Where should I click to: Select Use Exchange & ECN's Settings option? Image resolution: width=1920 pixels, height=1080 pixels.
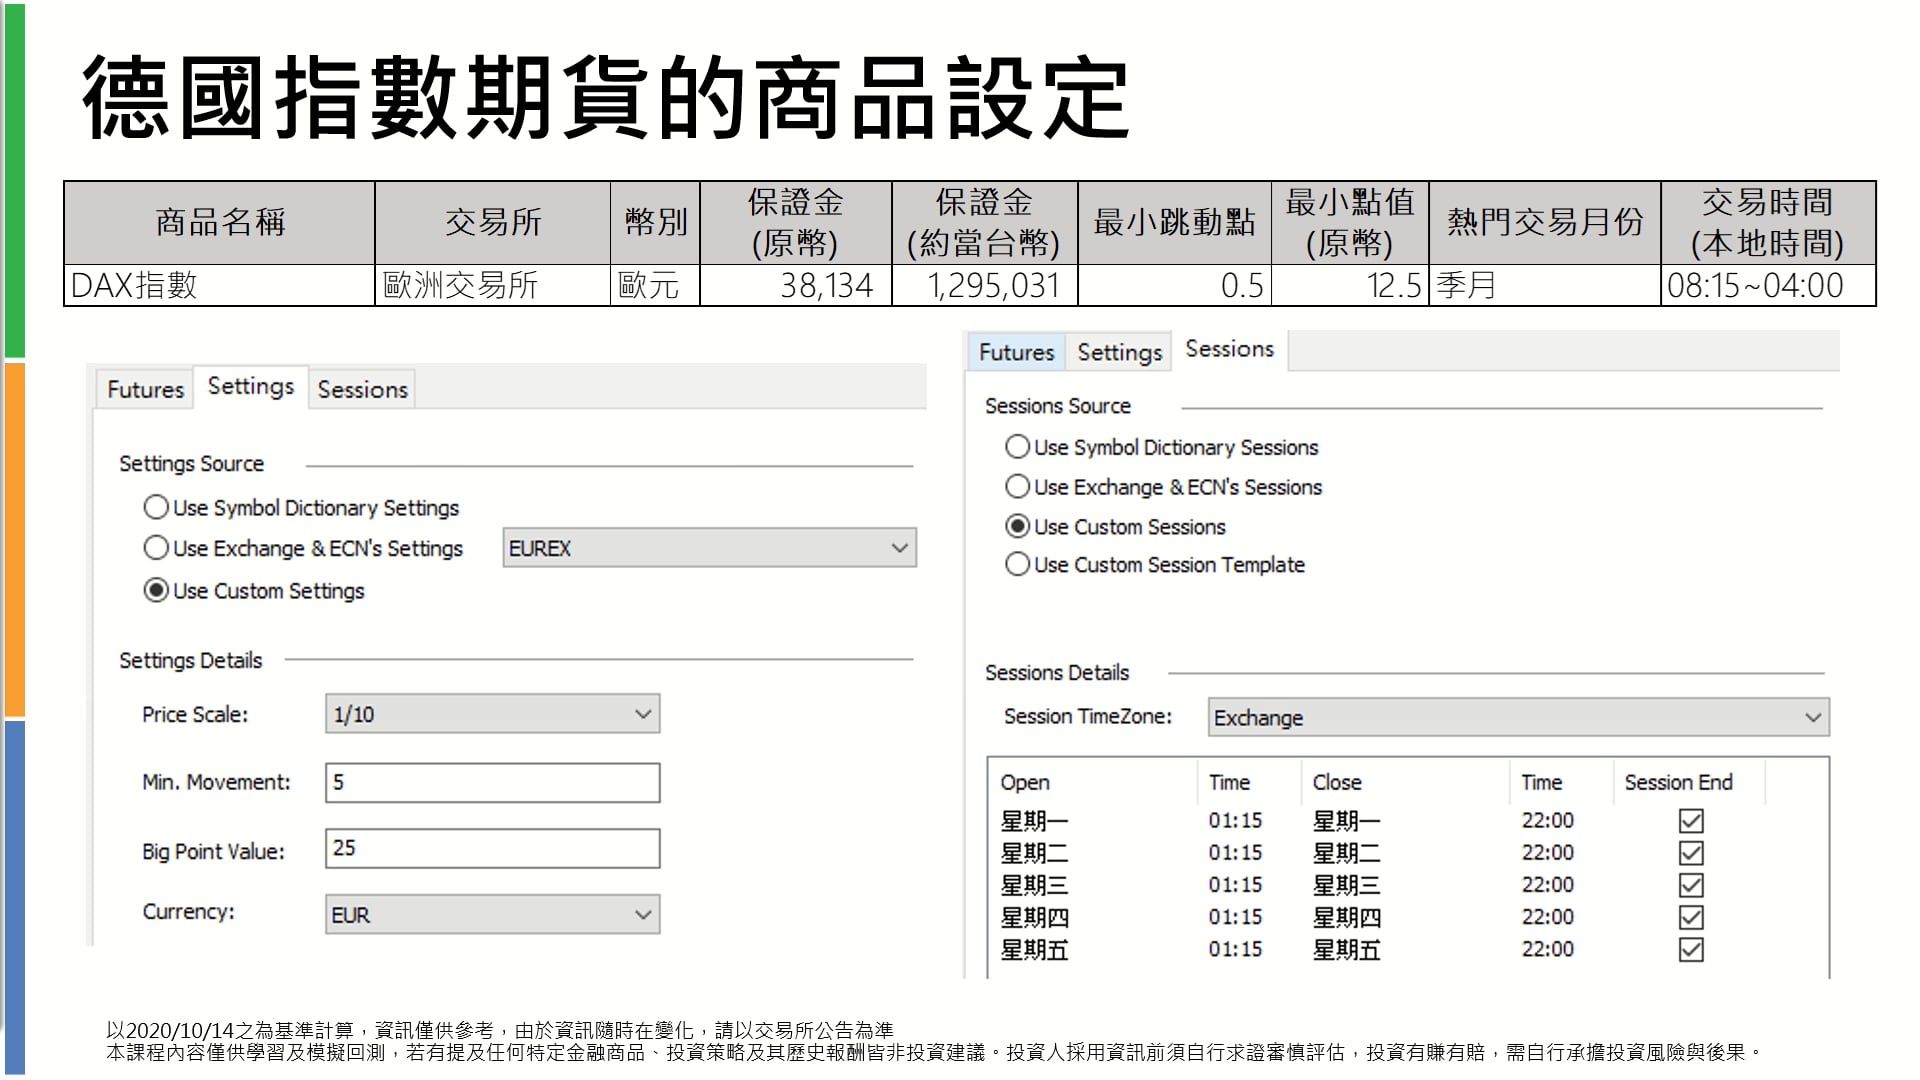coord(156,548)
